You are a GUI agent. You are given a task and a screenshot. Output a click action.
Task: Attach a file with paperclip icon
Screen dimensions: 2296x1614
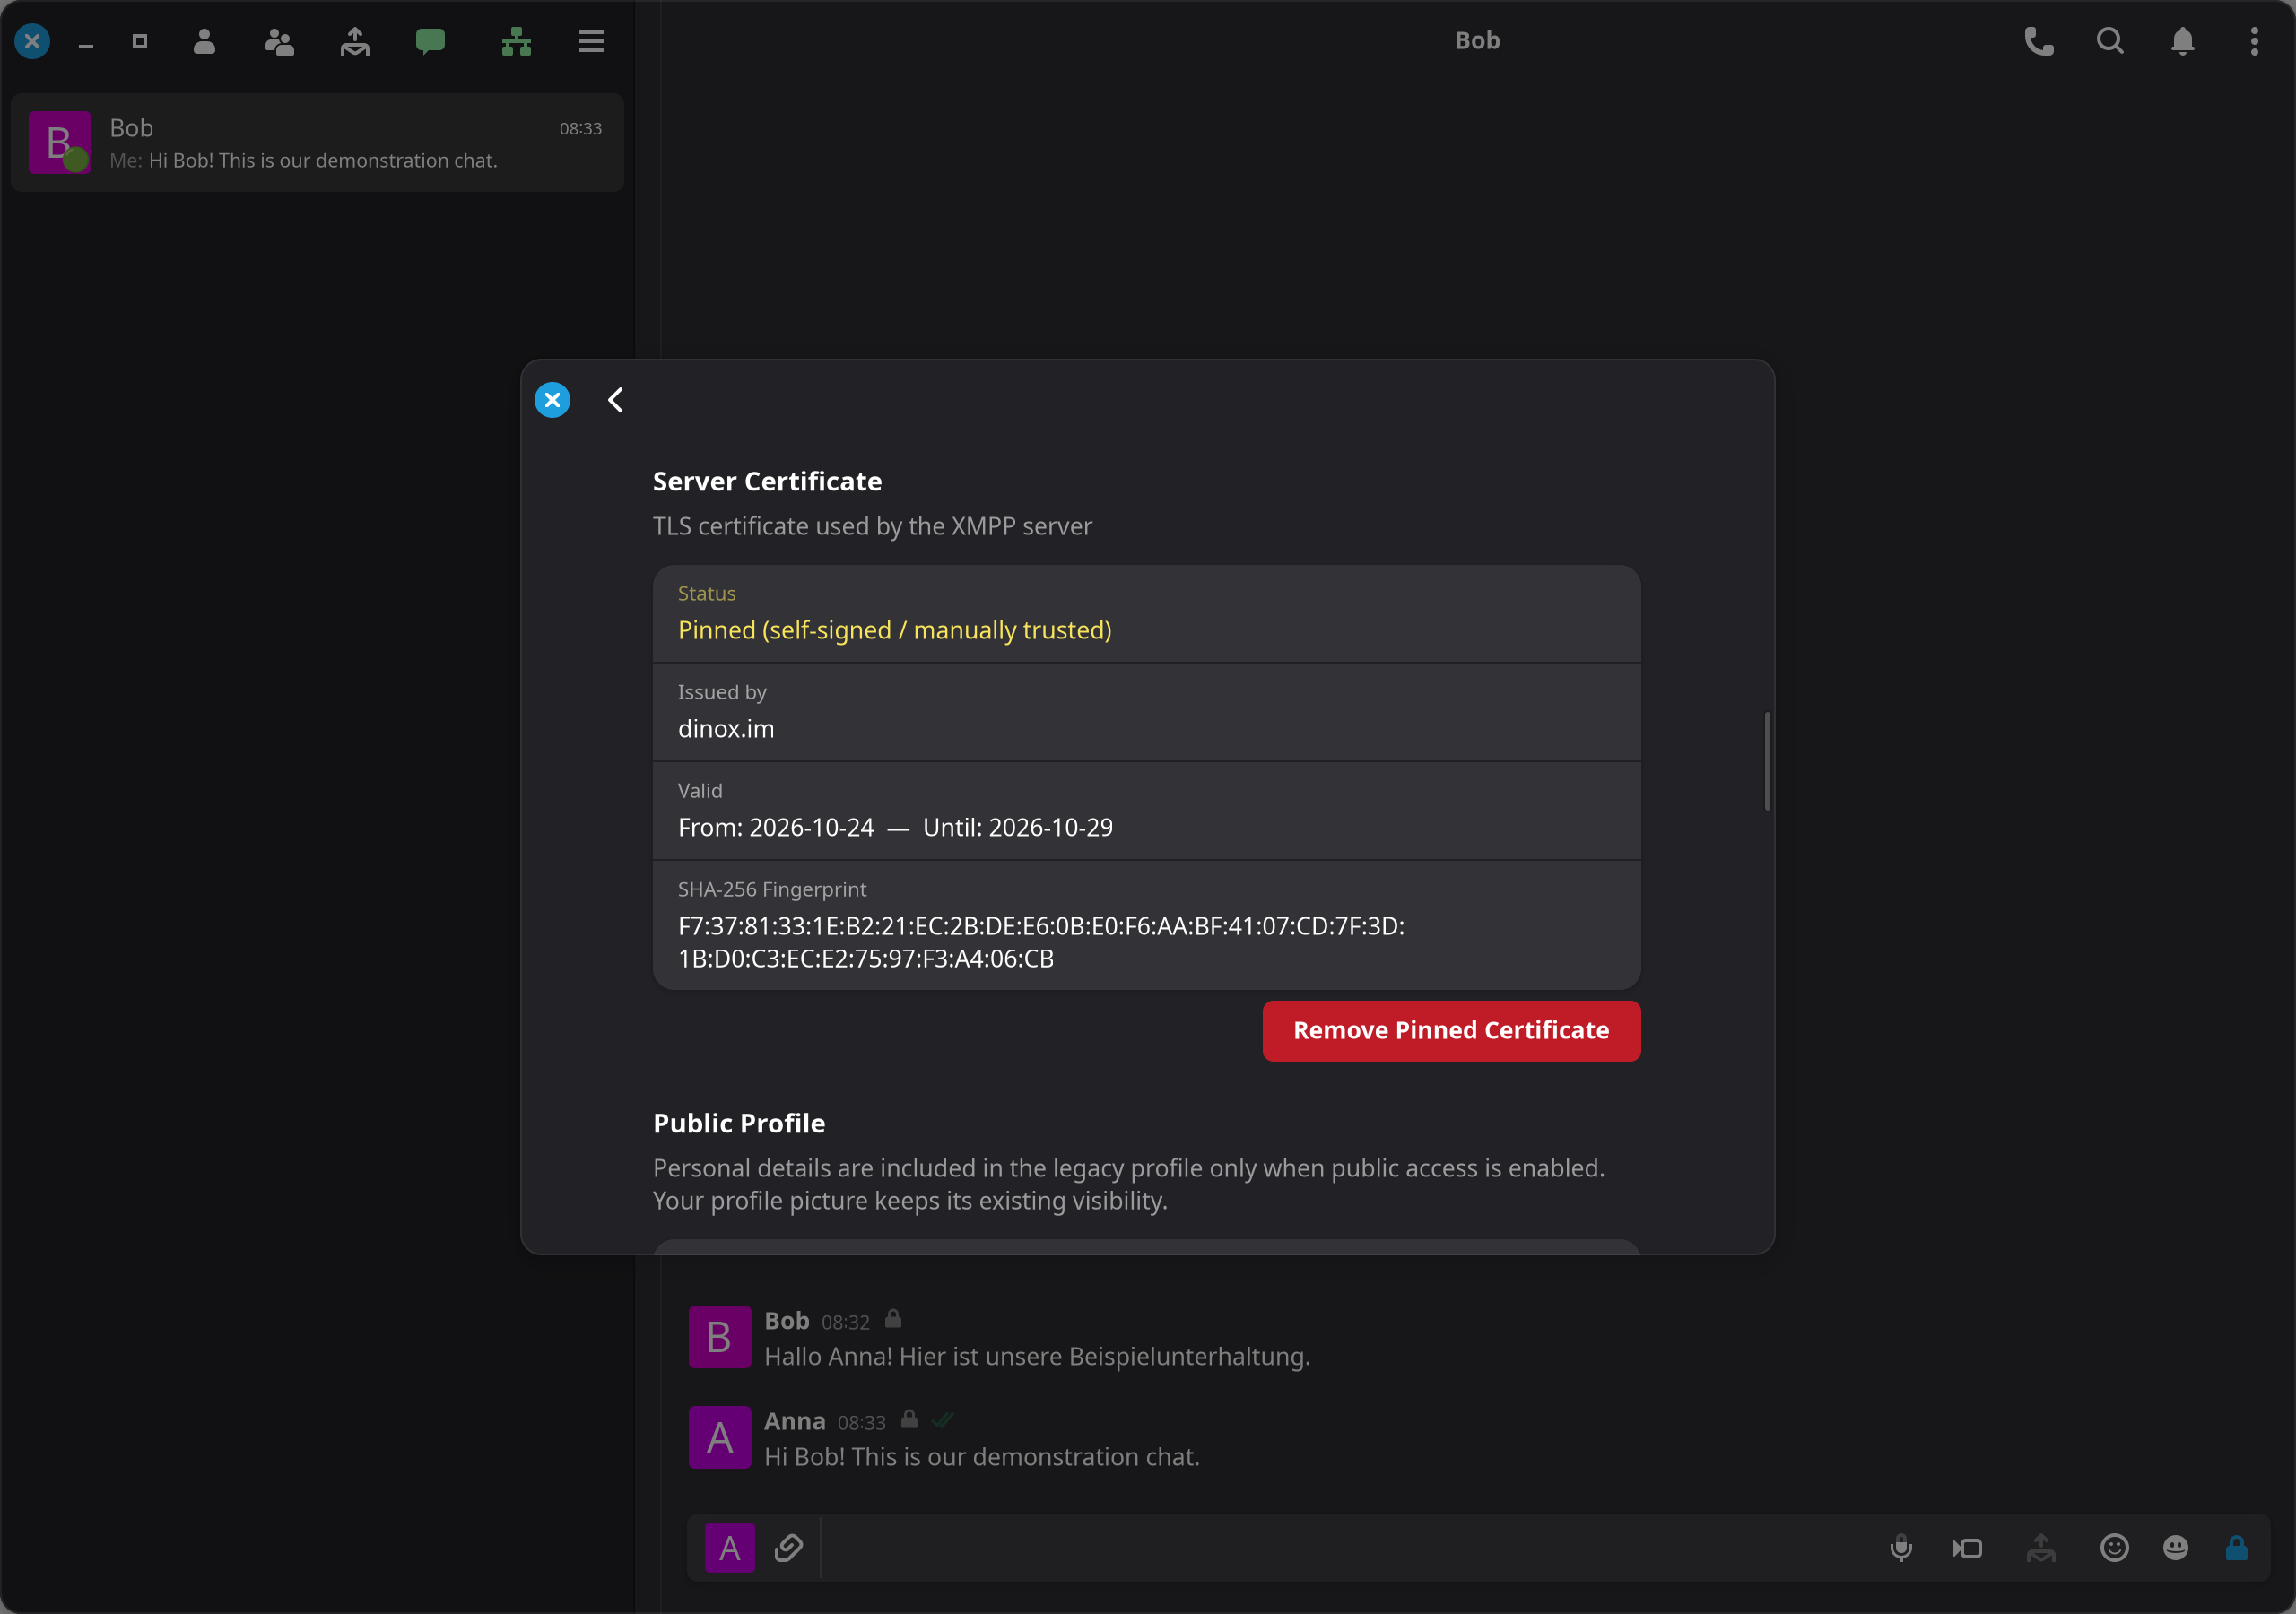(788, 1548)
